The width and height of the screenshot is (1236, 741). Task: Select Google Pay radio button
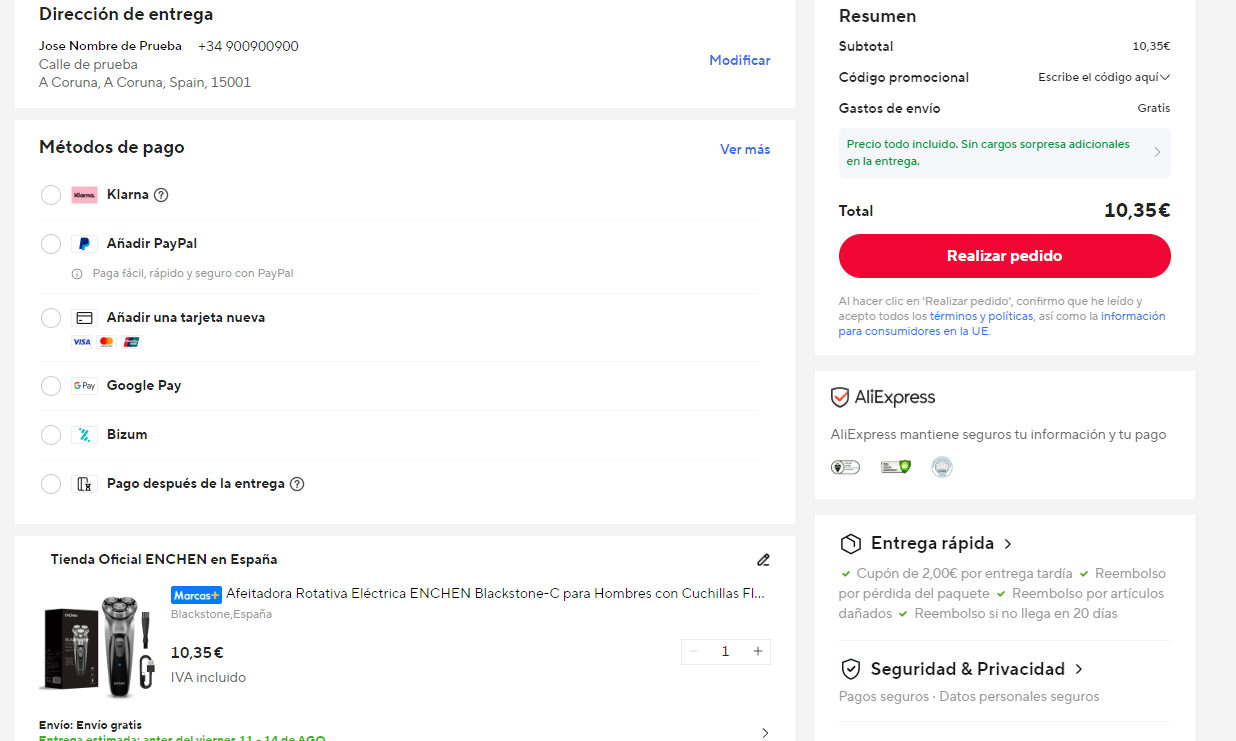tap(51, 386)
